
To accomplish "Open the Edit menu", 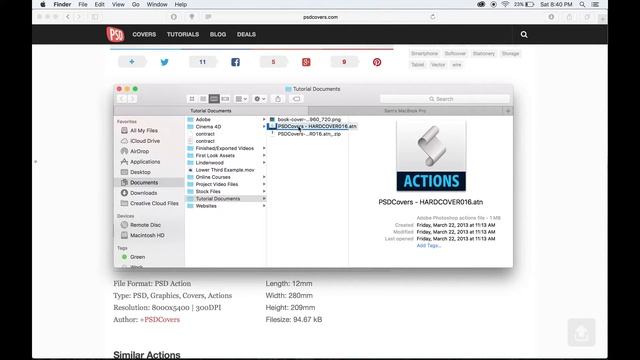I will [100, 4].
